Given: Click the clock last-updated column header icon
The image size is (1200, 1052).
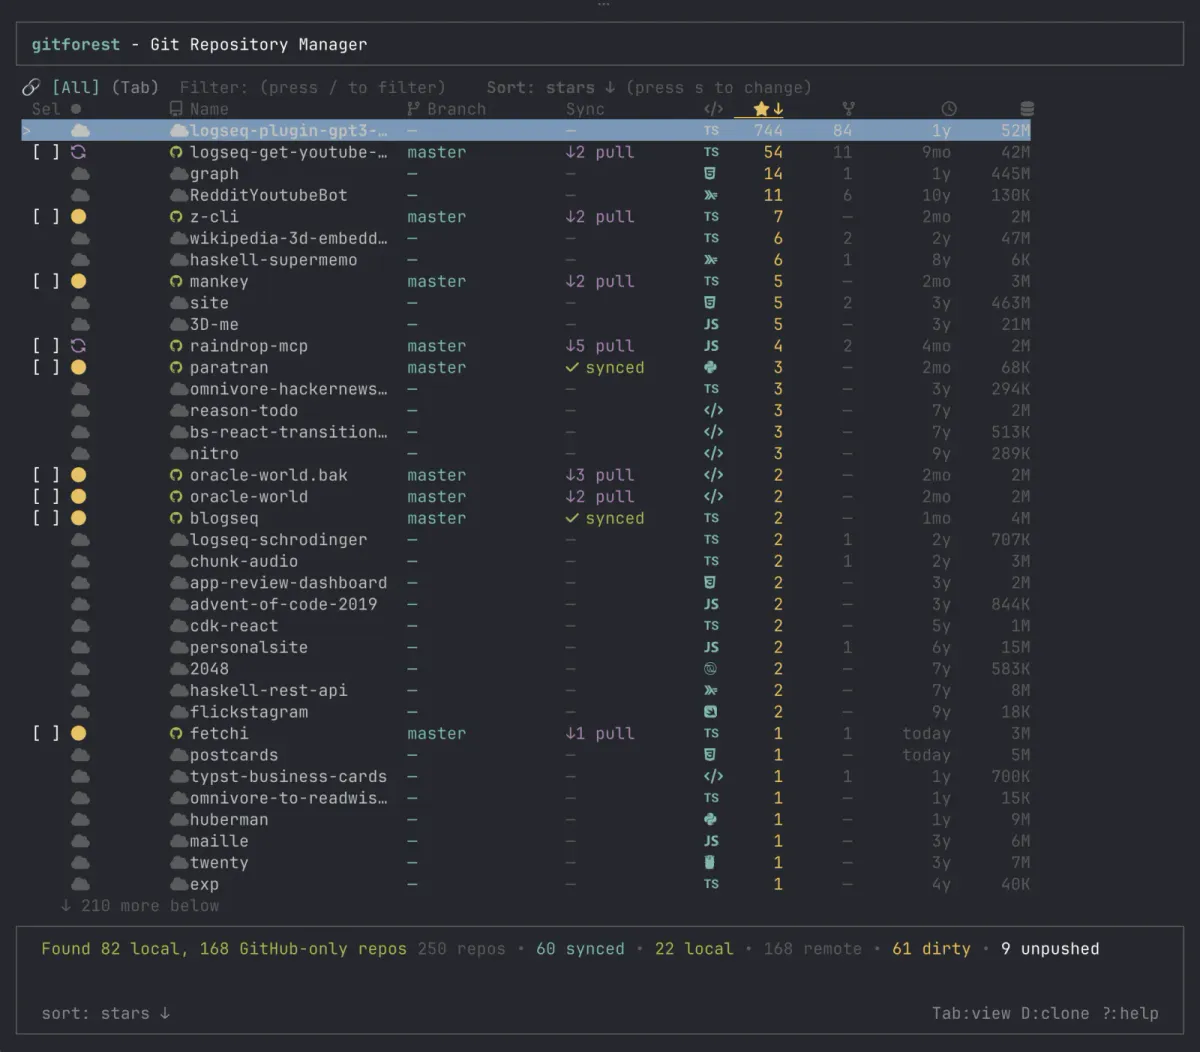Looking at the screenshot, I should [x=949, y=109].
